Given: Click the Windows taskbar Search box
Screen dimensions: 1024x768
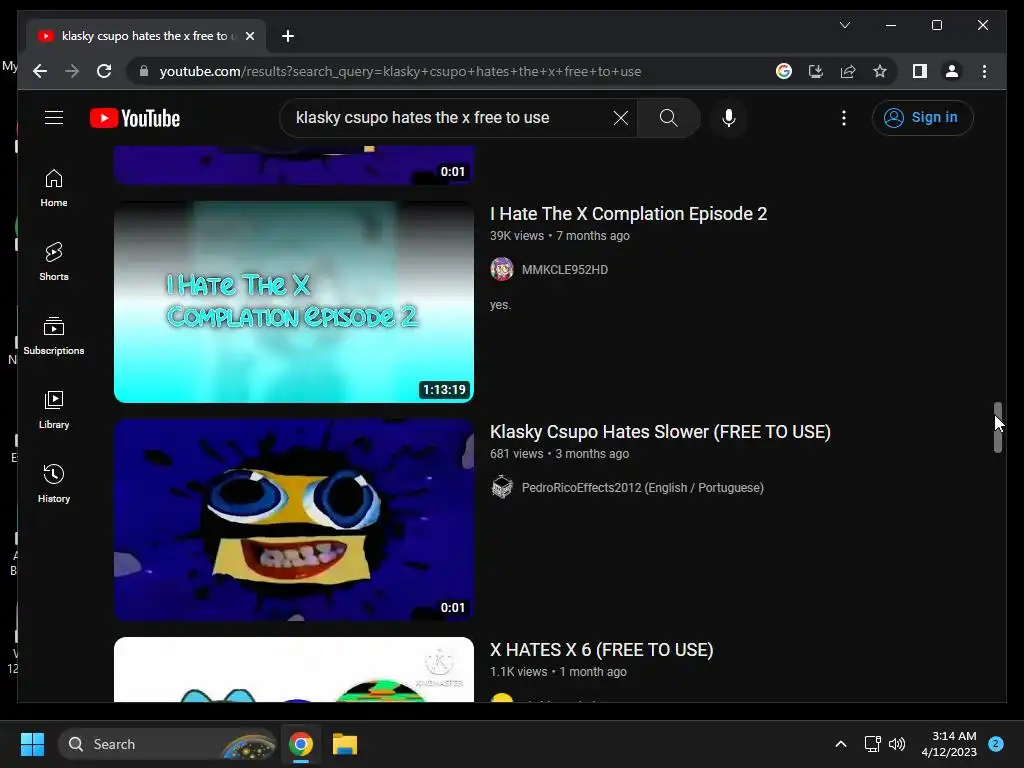Looking at the screenshot, I should coord(167,744).
